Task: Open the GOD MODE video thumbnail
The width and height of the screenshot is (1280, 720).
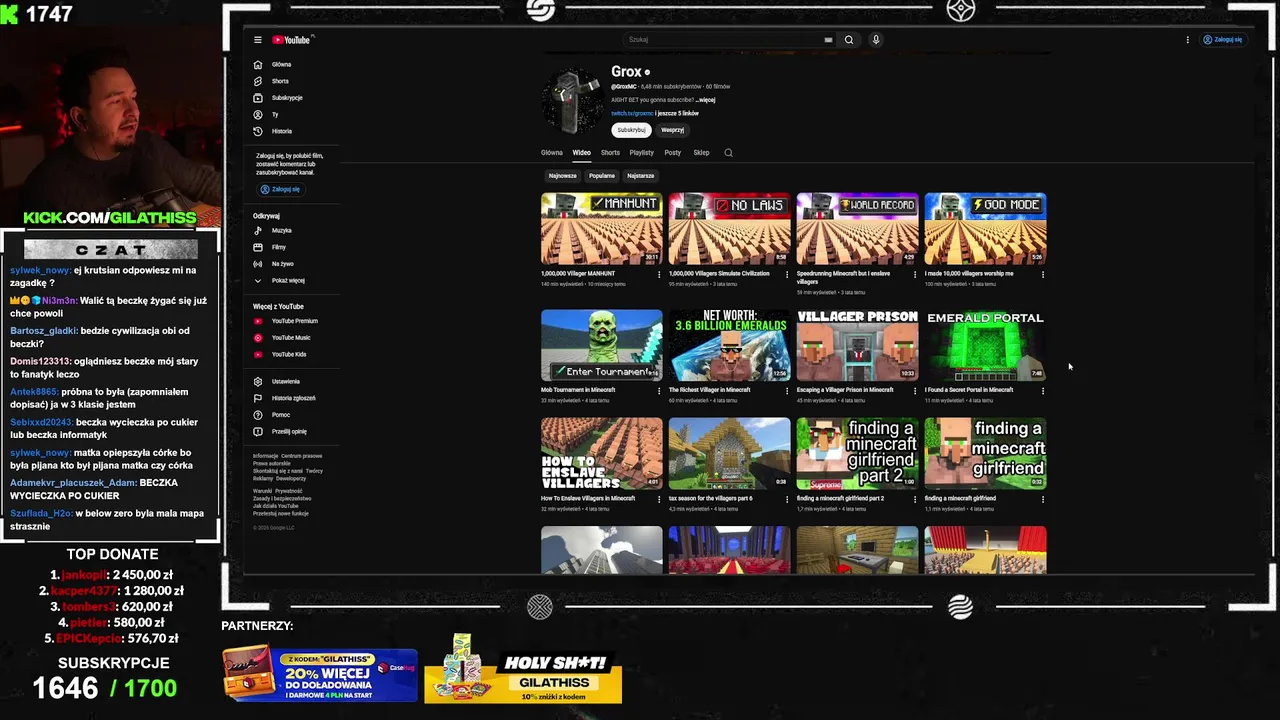Action: [985, 229]
